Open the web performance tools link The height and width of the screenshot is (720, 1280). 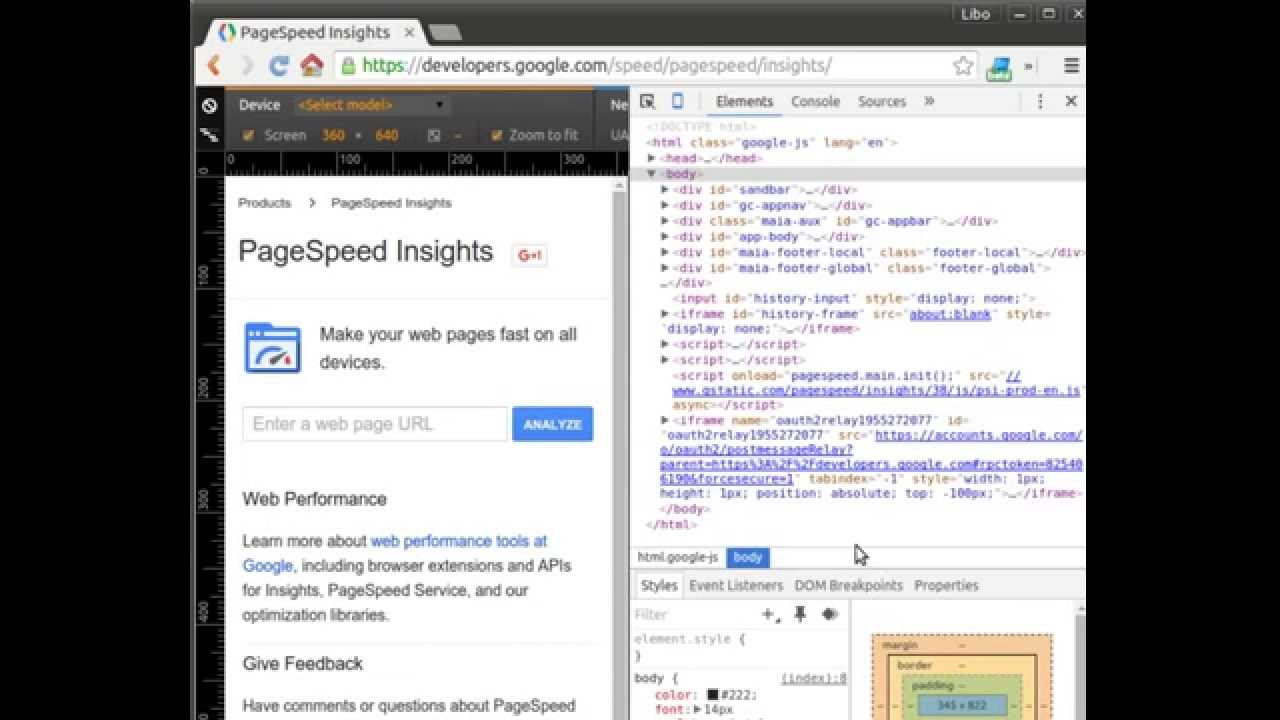[458, 541]
